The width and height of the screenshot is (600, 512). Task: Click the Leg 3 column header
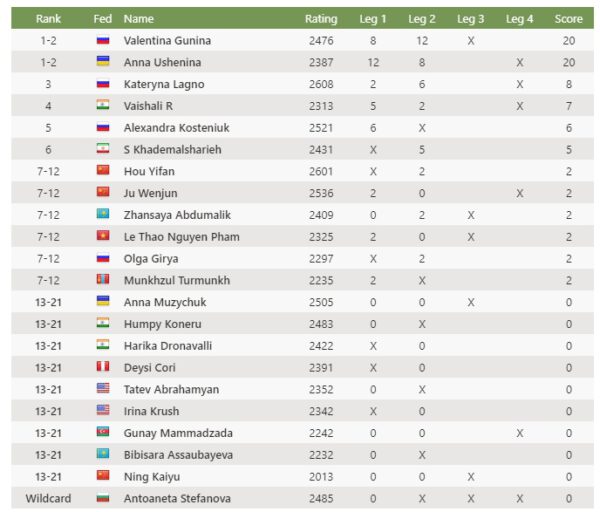point(470,19)
